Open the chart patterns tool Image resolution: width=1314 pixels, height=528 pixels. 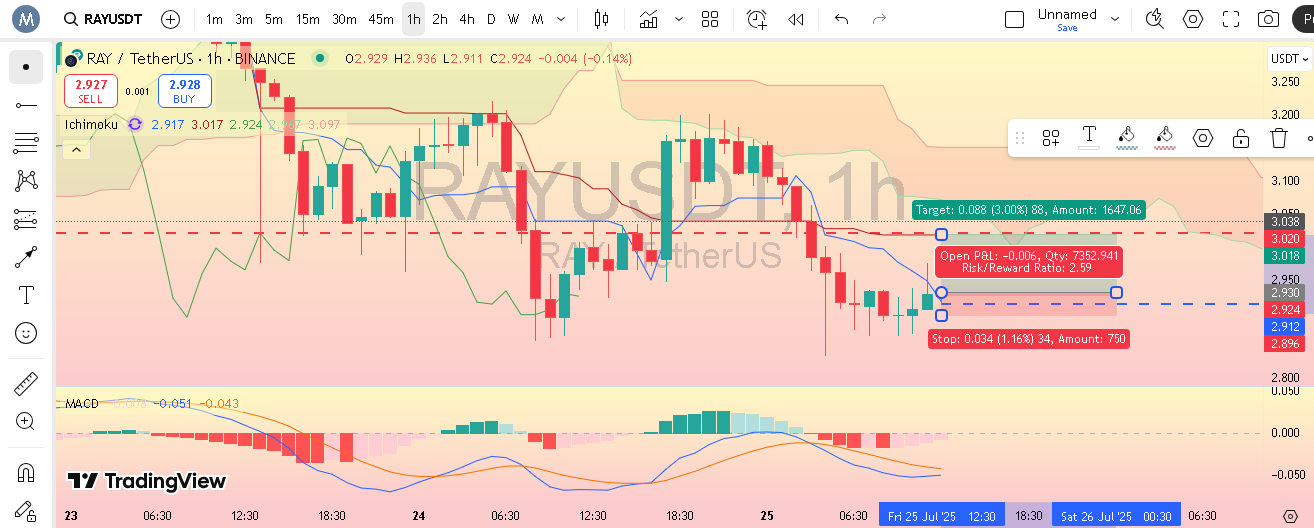tap(26, 181)
